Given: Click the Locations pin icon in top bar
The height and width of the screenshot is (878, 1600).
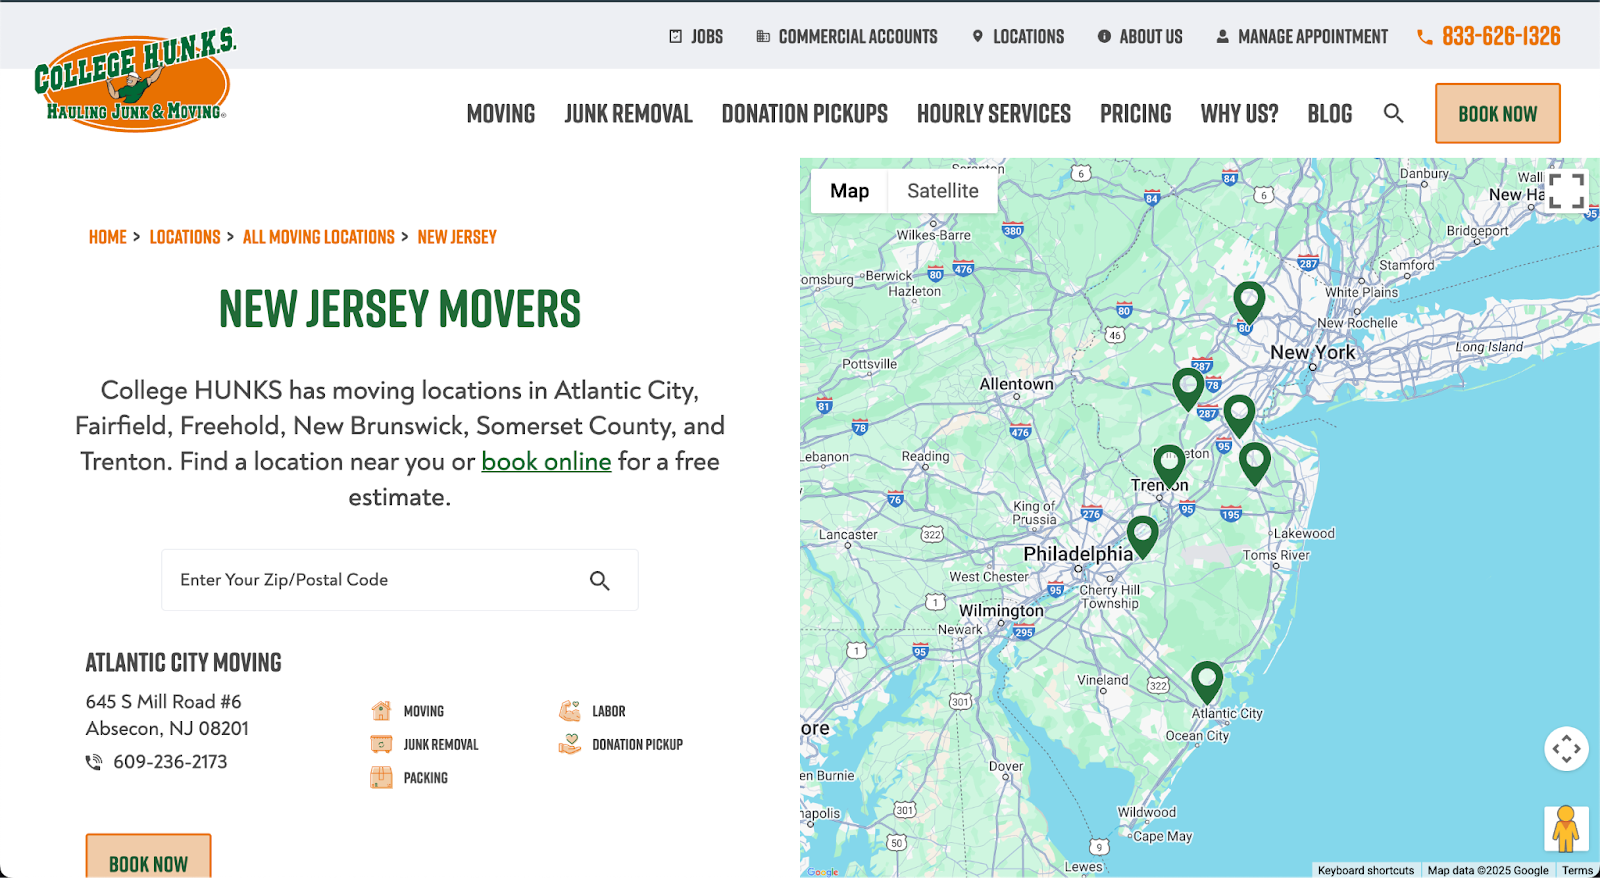Looking at the screenshot, I should click(978, 36).
